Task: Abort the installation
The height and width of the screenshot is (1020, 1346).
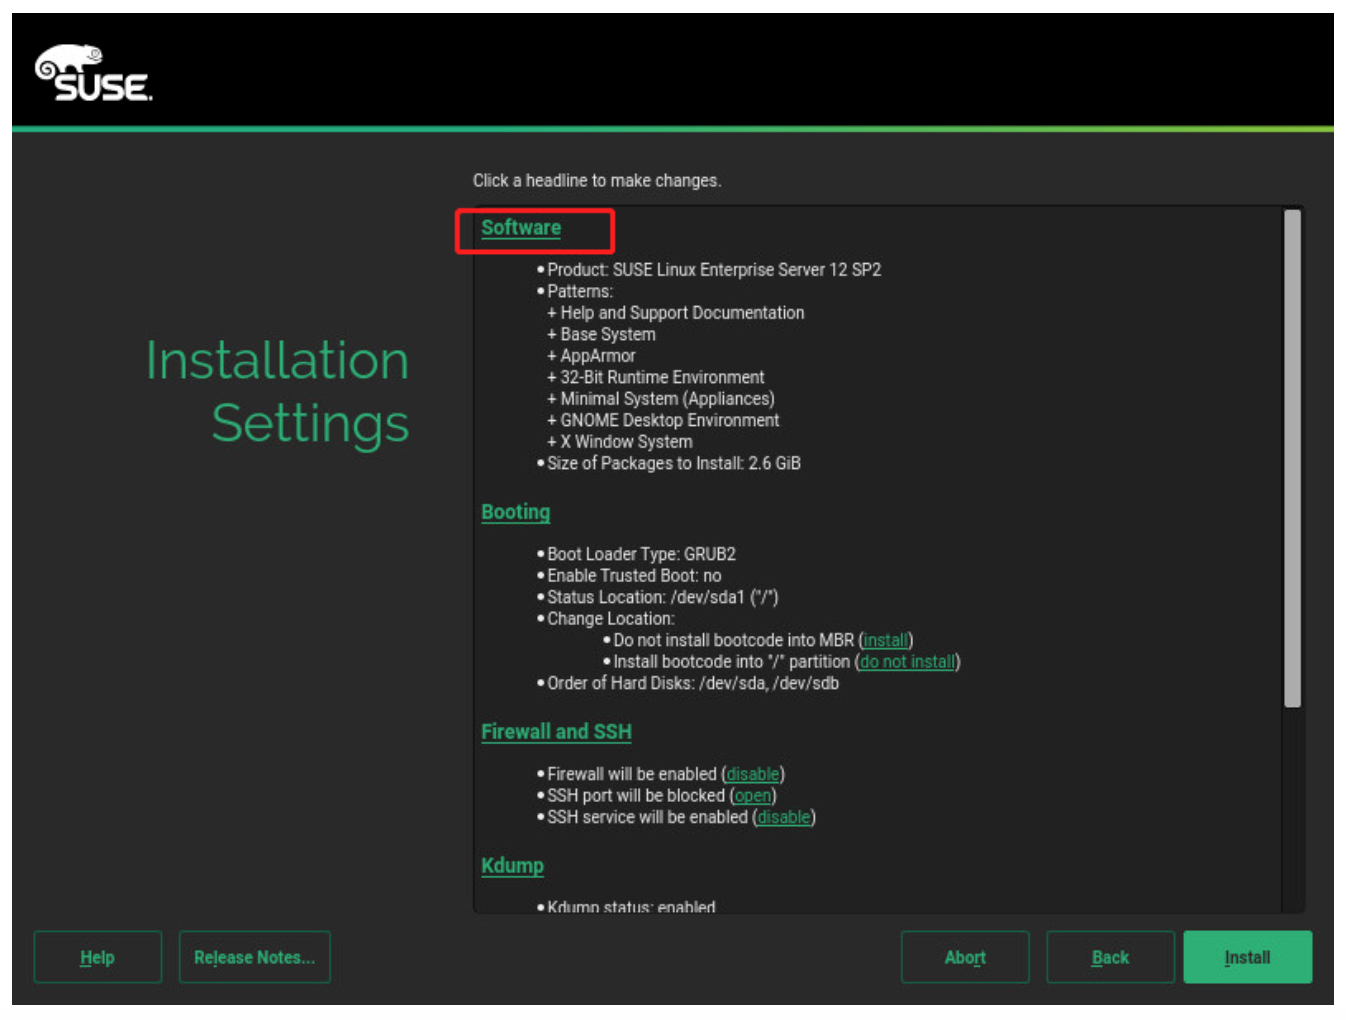Action: pos(965,957)
